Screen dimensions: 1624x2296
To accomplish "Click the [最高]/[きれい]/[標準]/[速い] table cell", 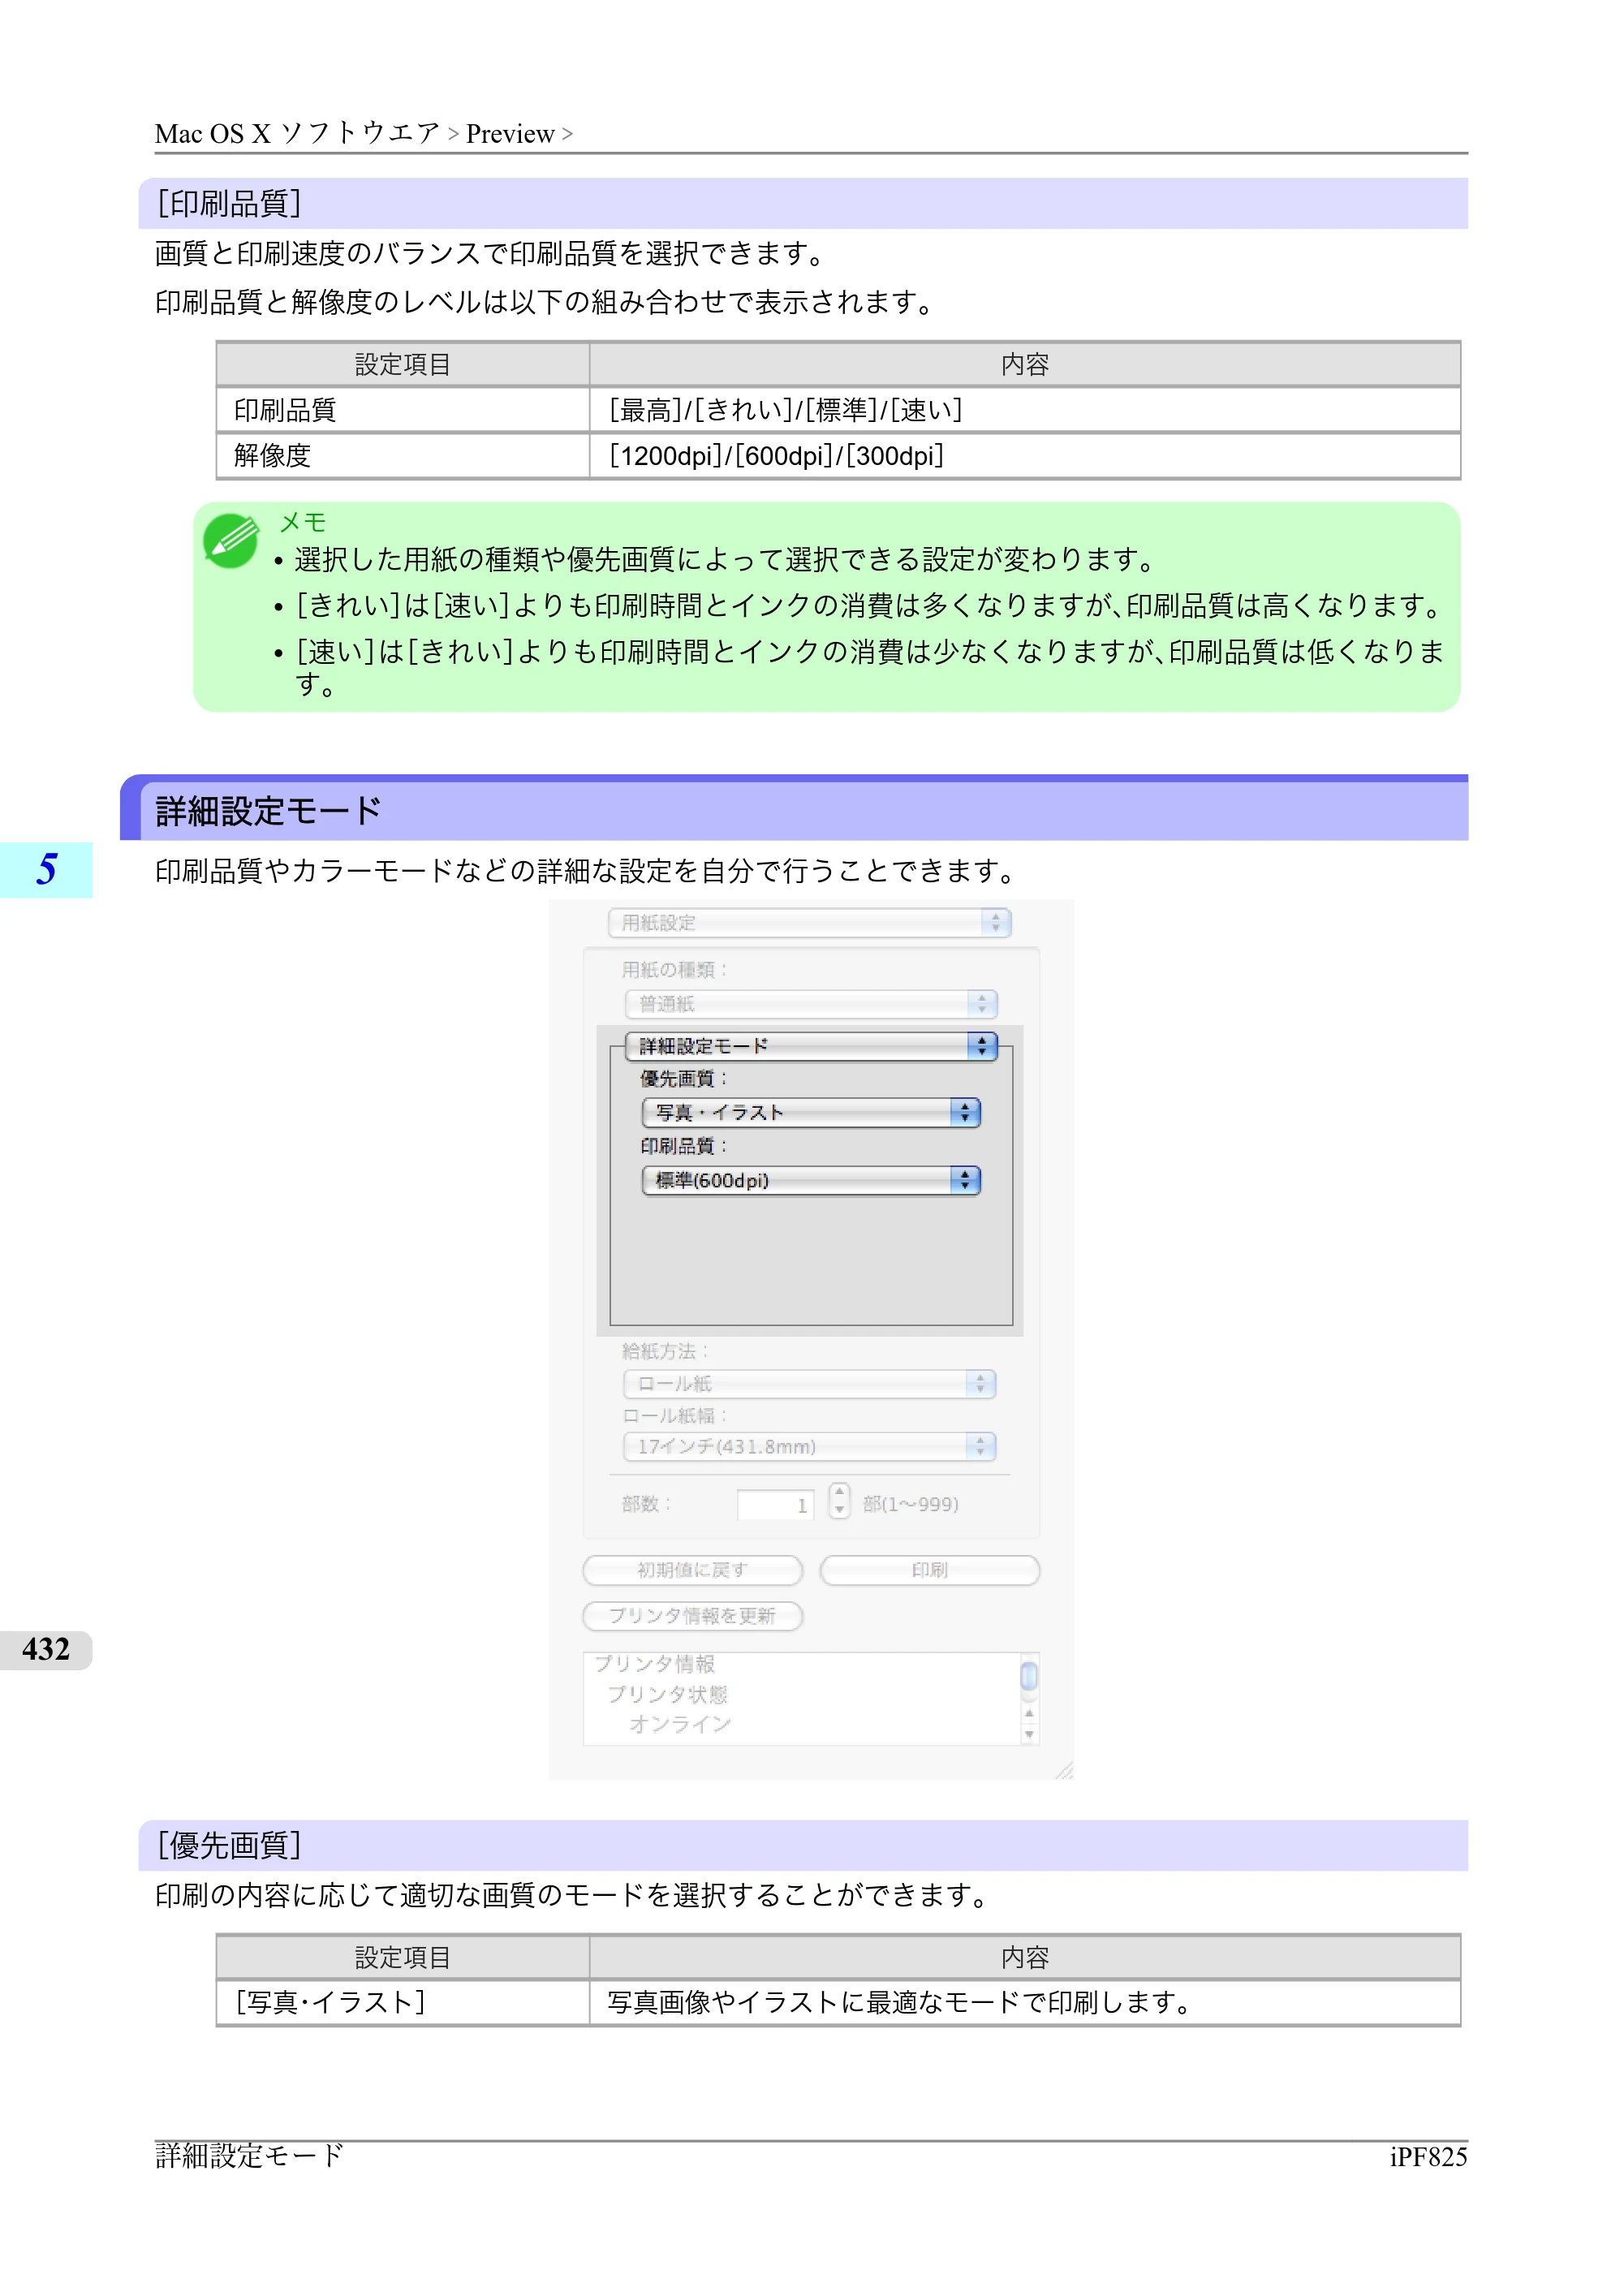I will pyautogui.click(x=1025, y=410).
